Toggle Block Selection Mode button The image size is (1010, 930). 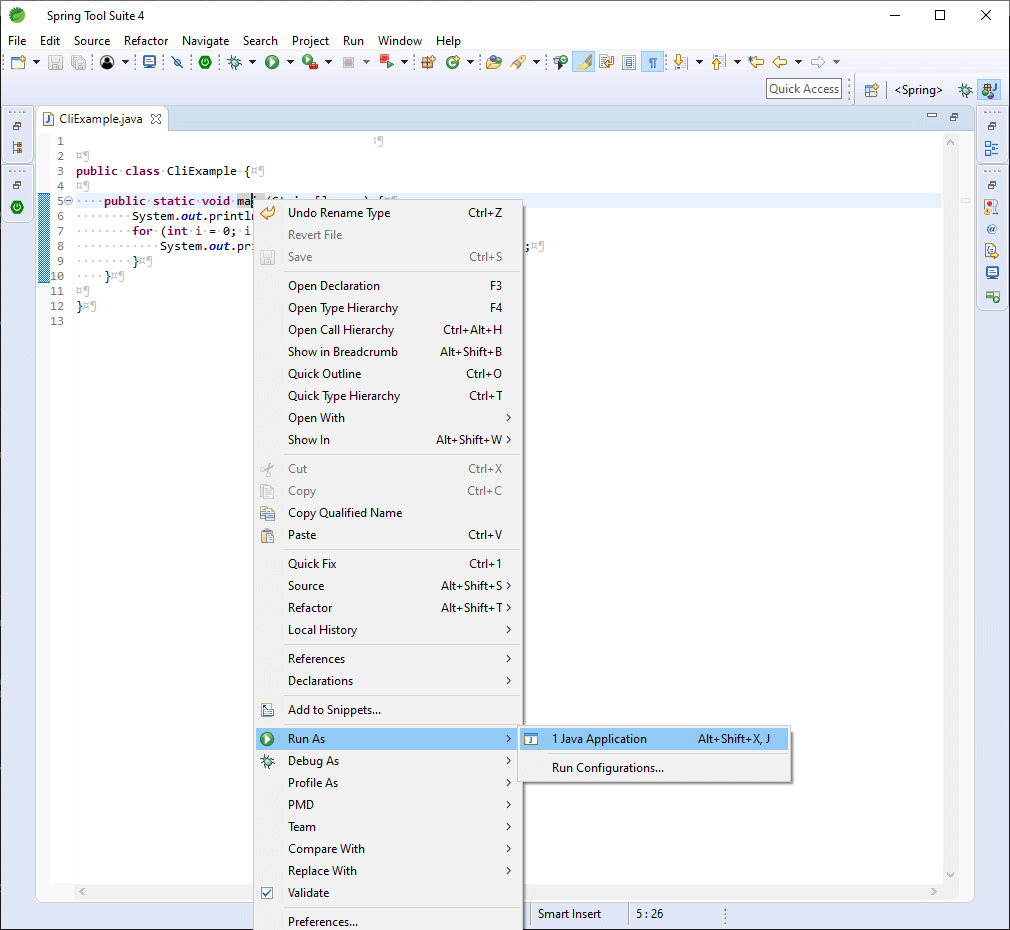629,62
